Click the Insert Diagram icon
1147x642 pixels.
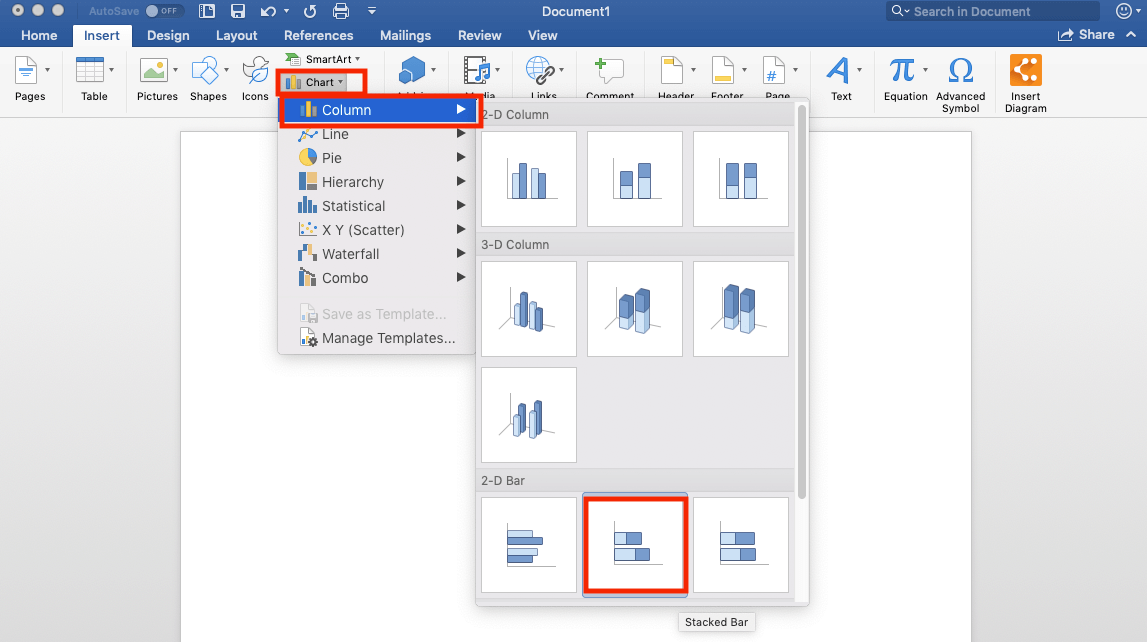(x=1026, y=70)
